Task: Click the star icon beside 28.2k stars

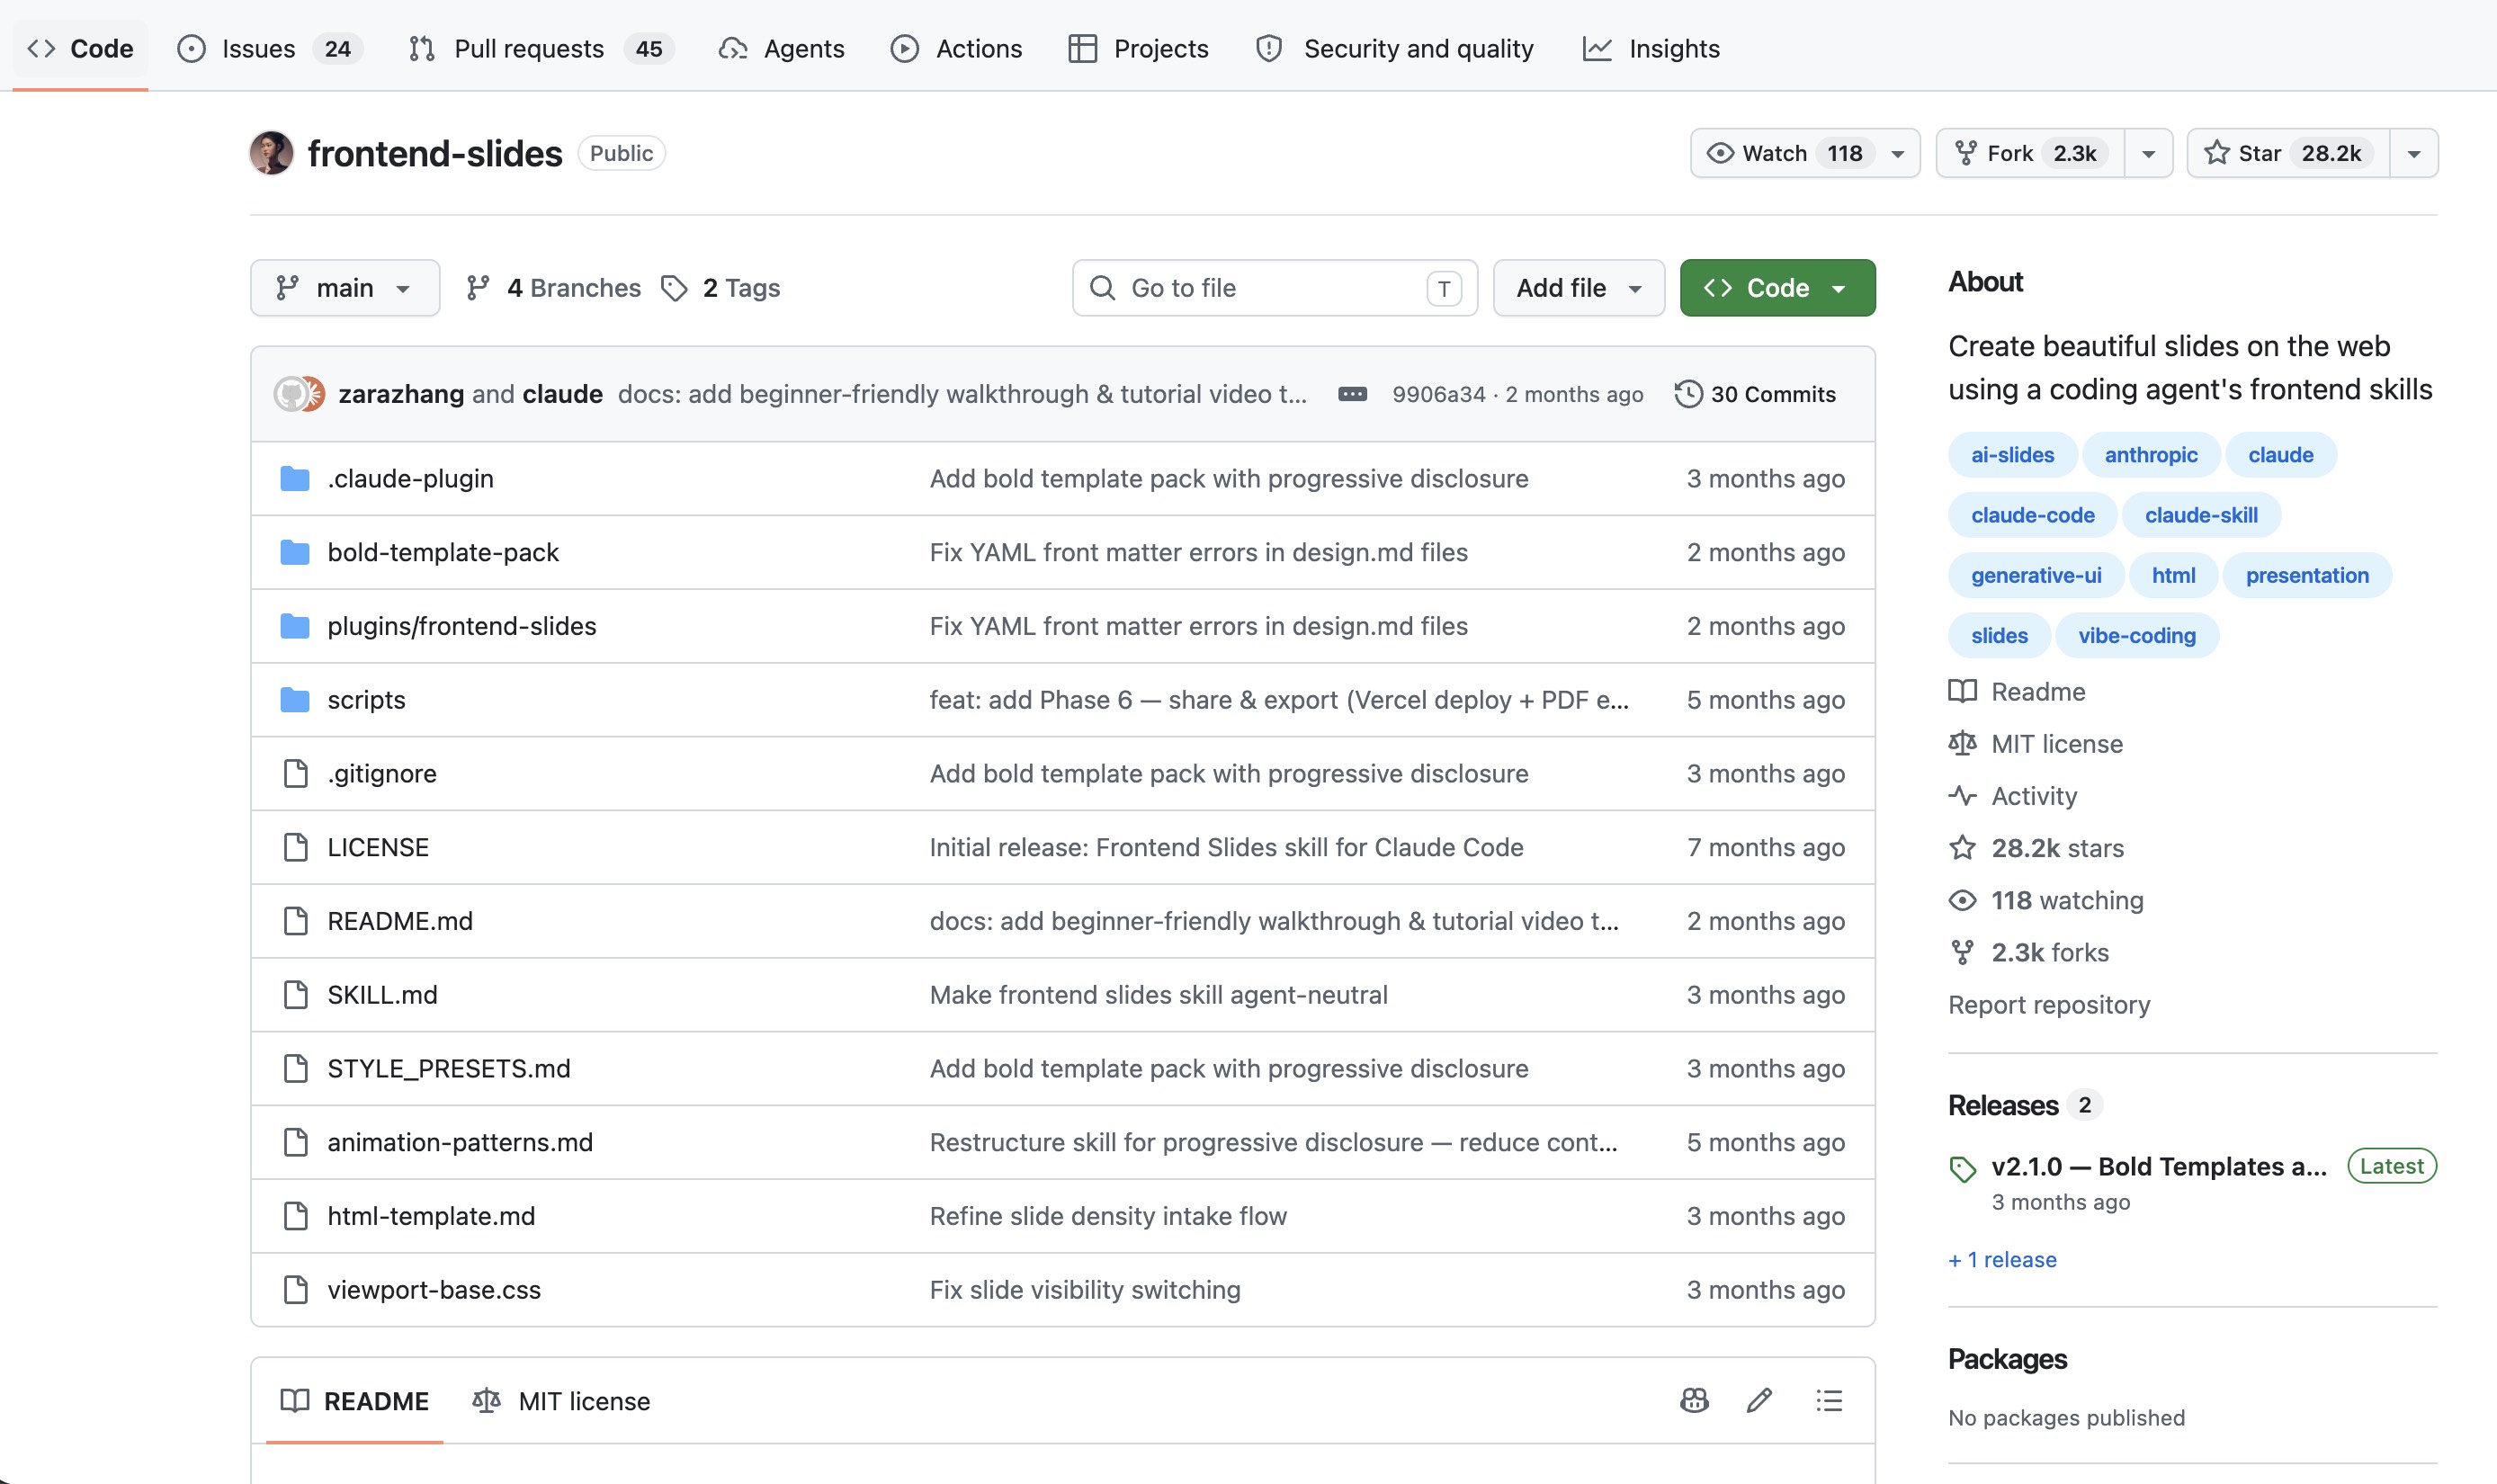Action: pyautogui.click(x=1962, y=848)
